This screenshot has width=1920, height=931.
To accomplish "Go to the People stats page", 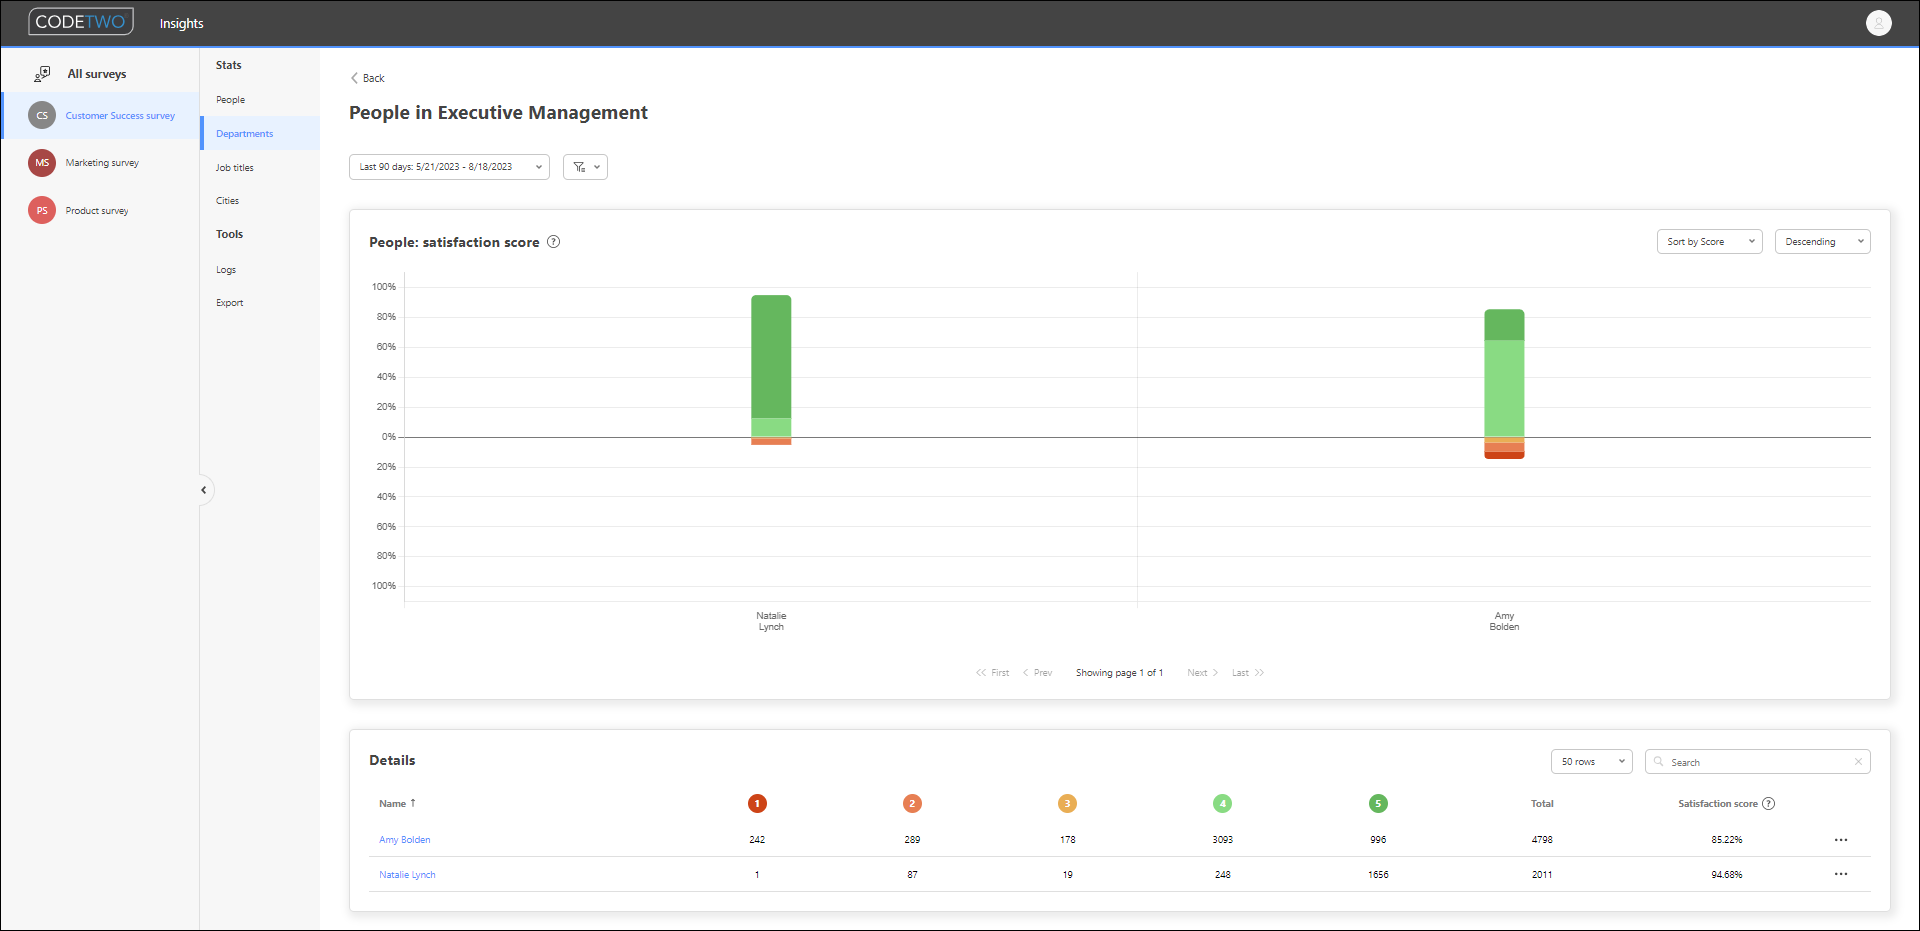I will point(230,100).
